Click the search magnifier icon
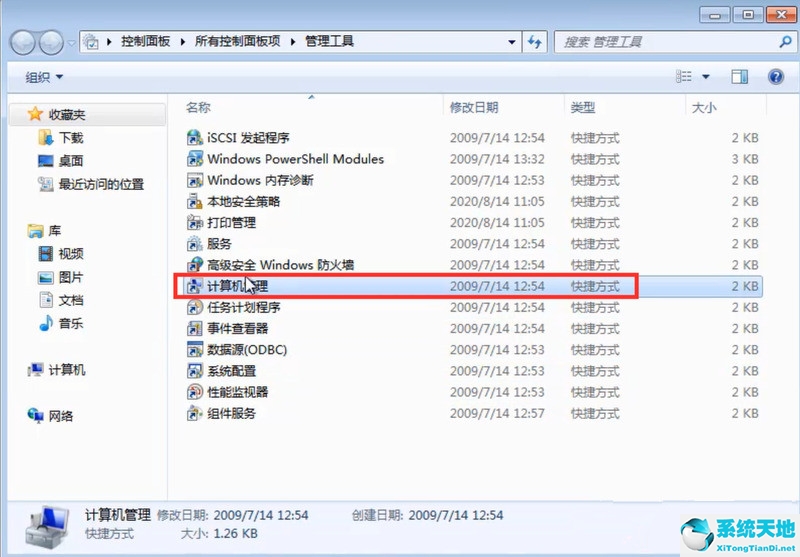 tap(785, 41)
